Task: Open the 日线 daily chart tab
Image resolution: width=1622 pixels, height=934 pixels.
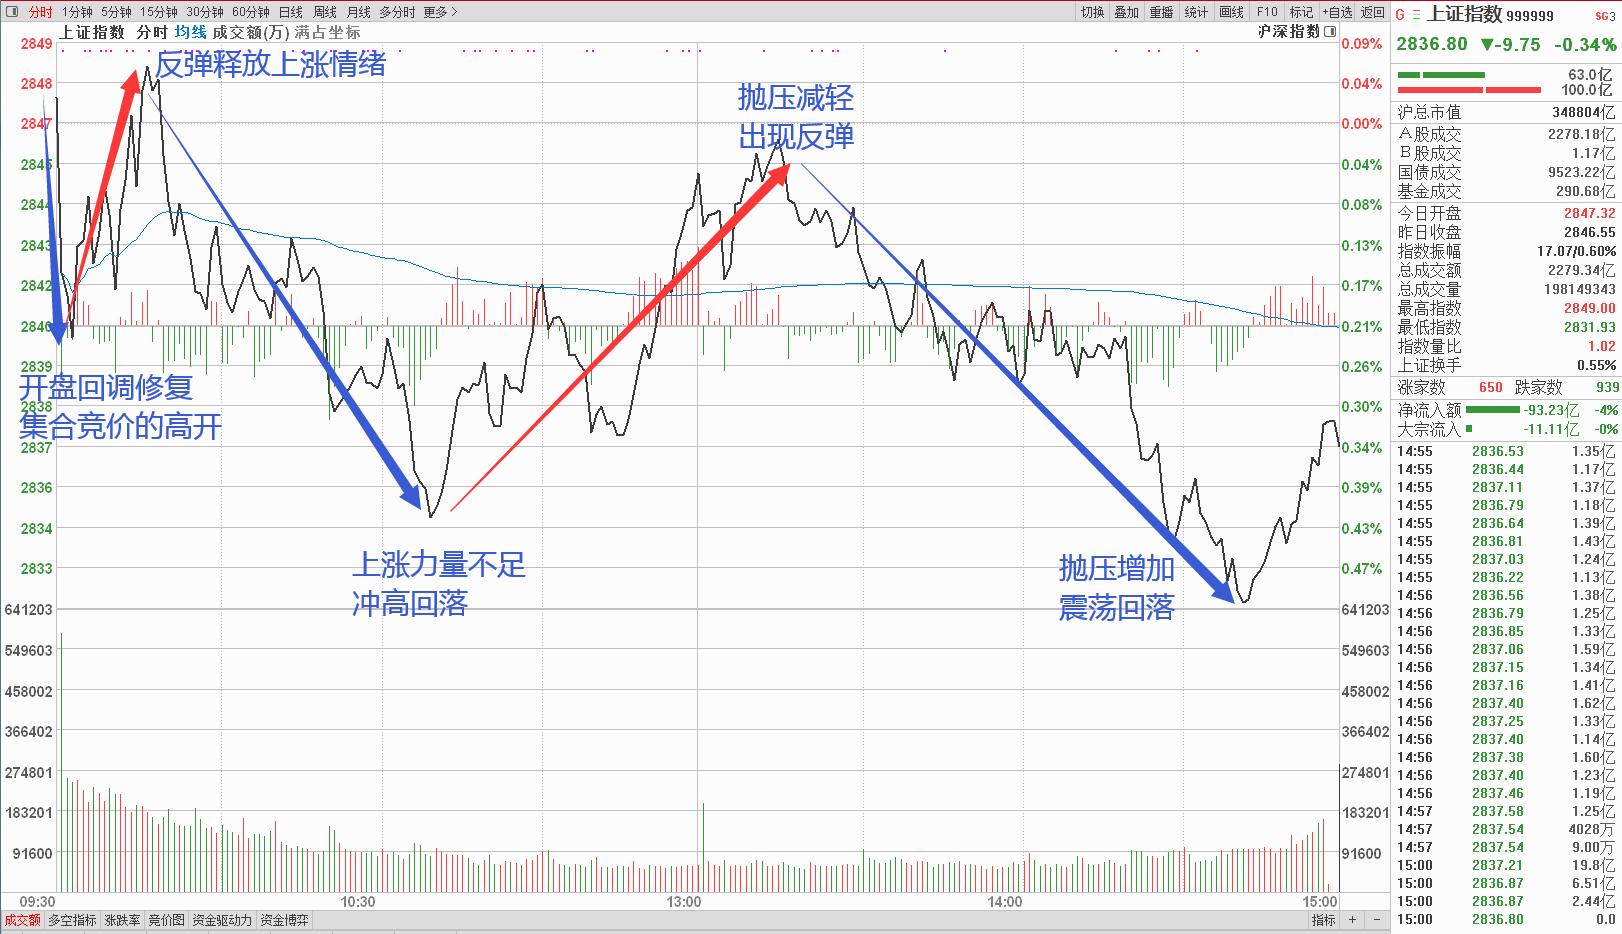Action: pos(290,12)
